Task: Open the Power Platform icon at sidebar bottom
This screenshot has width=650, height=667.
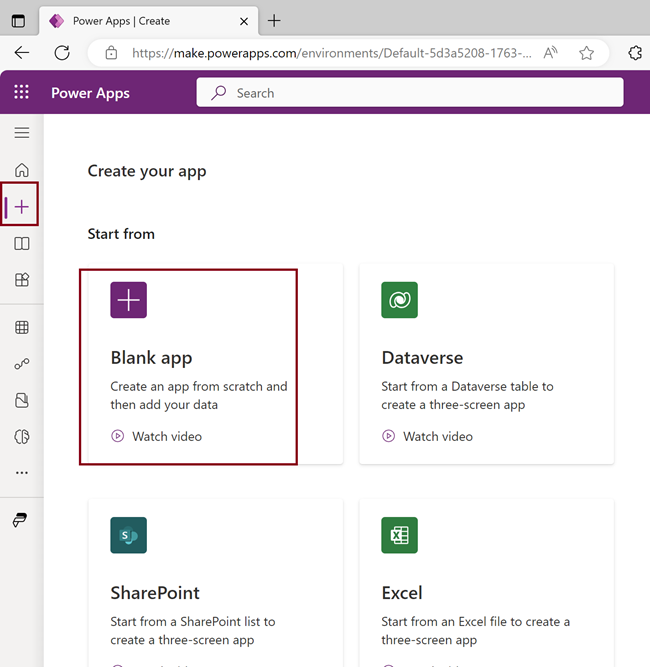Action: (x=20, y=519)
